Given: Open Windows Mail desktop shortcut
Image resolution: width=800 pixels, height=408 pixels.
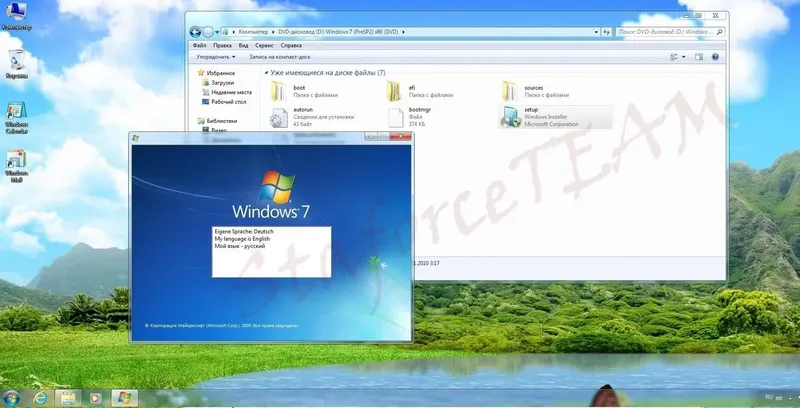Looking at the screenshot, I should coord(16,166).
